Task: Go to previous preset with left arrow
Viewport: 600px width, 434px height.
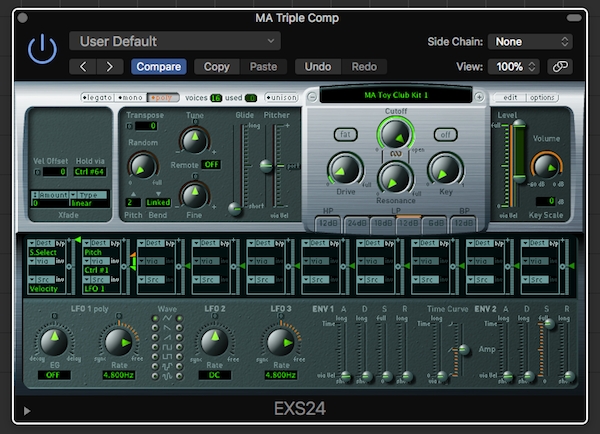Action: point(83,67)
